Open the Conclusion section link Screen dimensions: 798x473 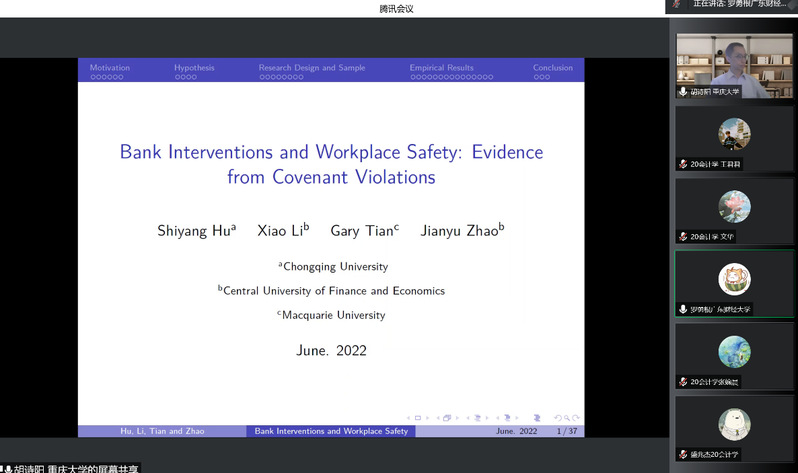pos(552,68)
